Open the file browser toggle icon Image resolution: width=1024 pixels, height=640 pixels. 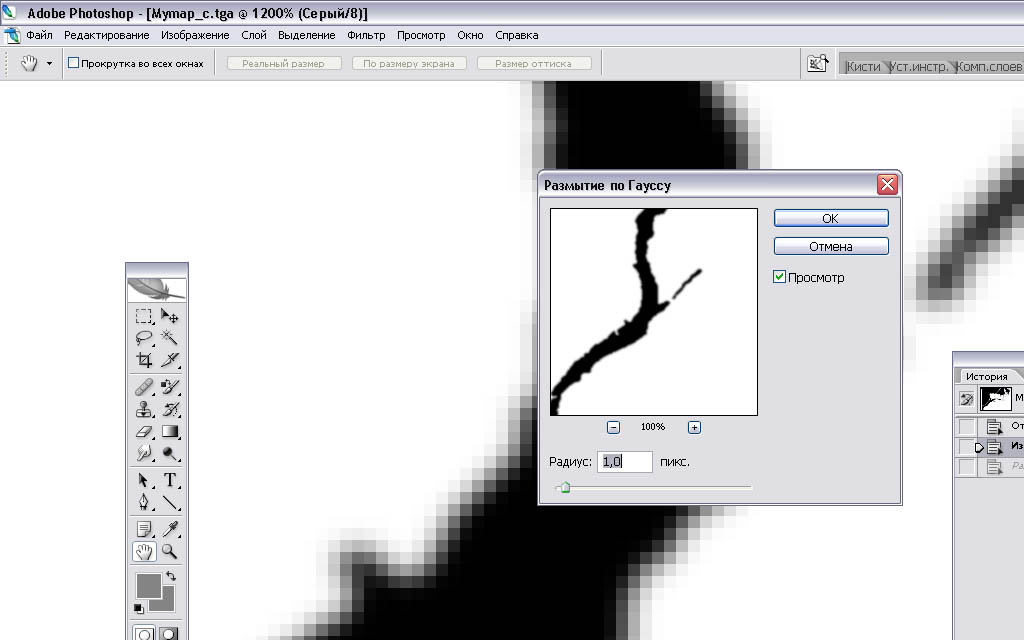pos(818,63)
